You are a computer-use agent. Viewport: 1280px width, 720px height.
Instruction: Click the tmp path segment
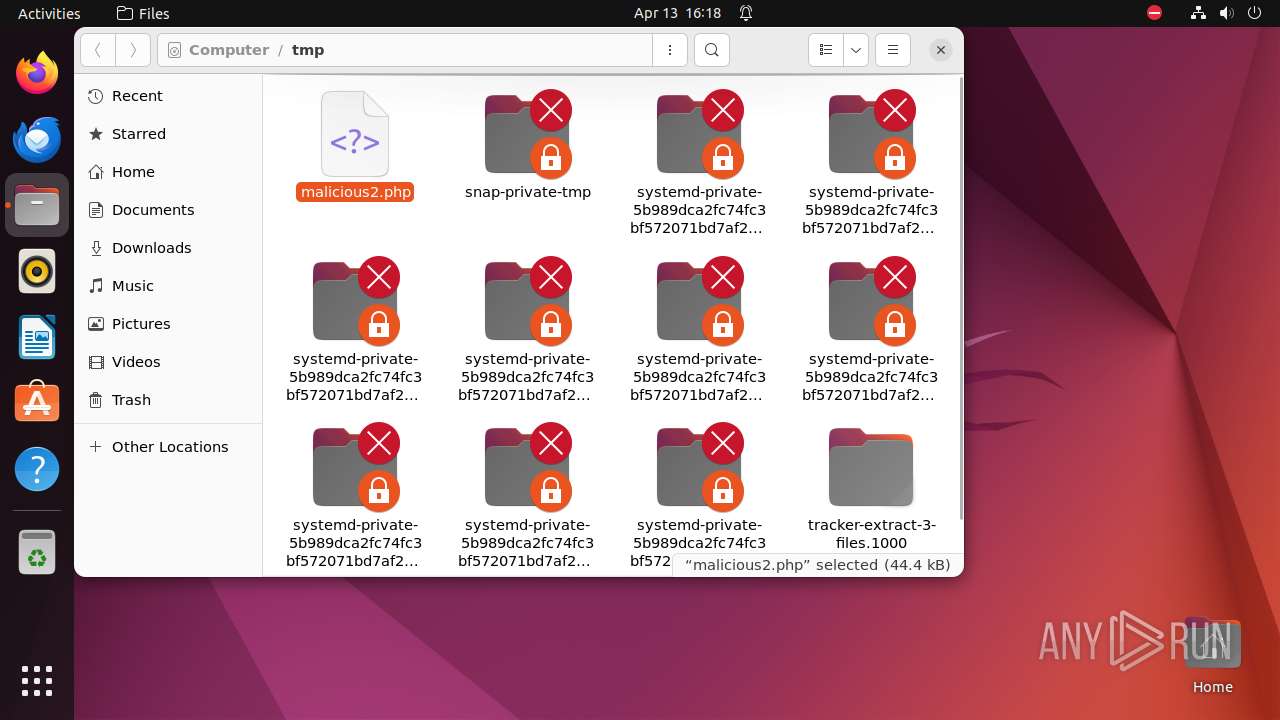tap(308, 50)
